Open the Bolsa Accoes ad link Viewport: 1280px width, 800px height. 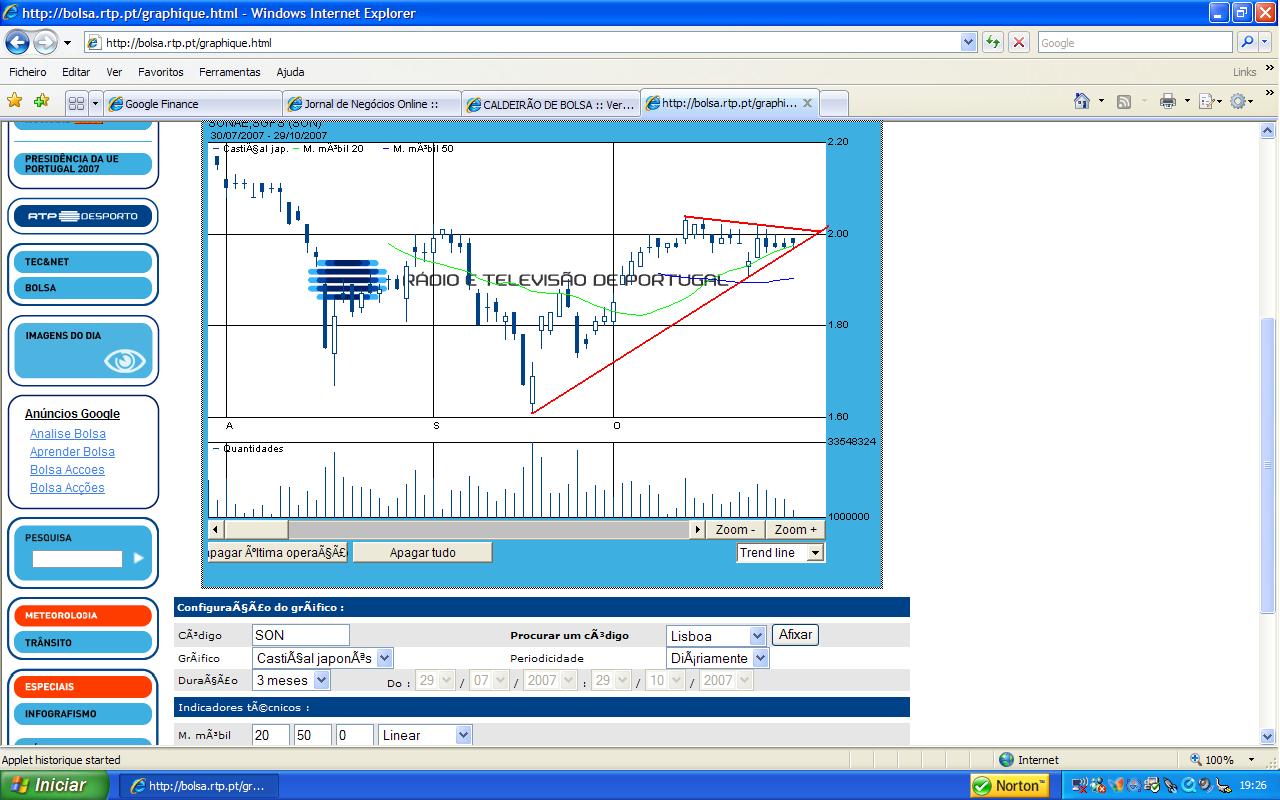[67, 470]
